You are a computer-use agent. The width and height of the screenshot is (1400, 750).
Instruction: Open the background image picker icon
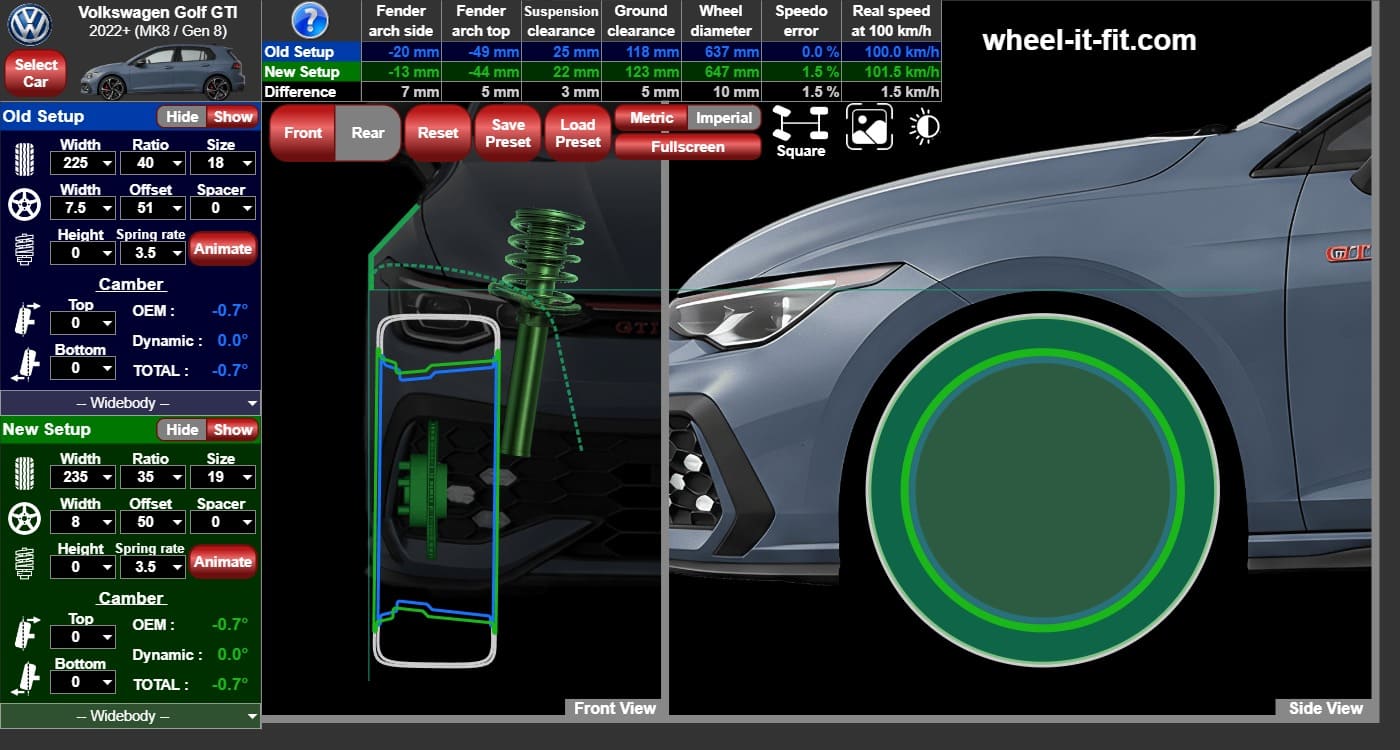click(x=869, y=127)
